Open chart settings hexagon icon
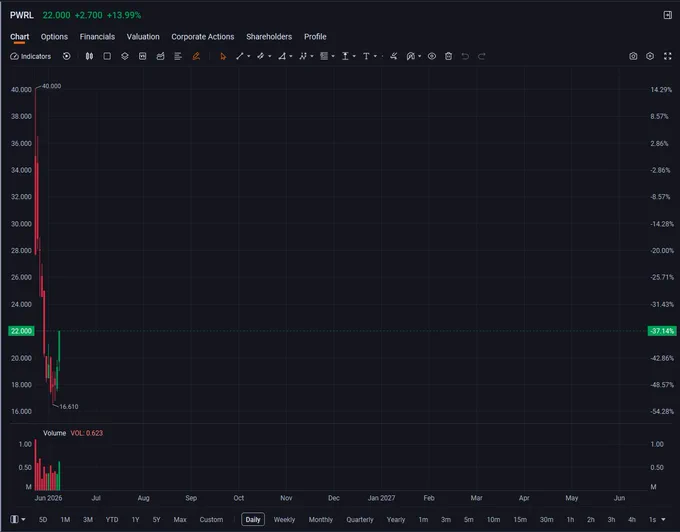The height and width of the screenshot is (532, 680). pos(650,56)
